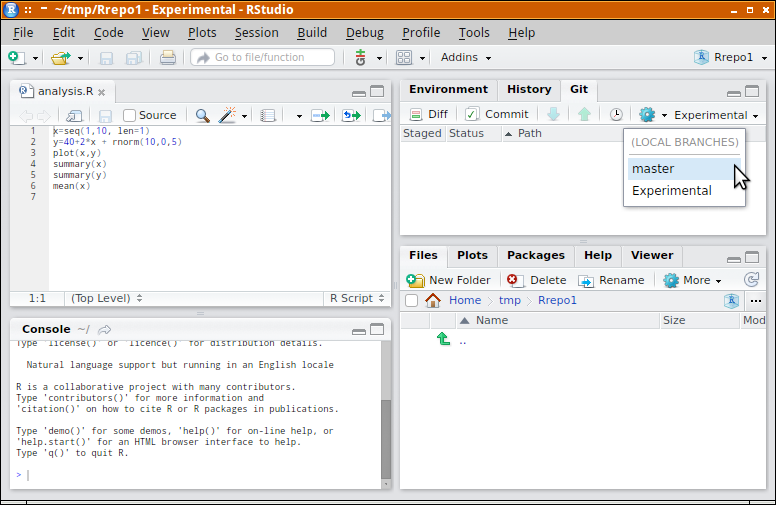Open the Session menu
This screenshot has height=505, width=776.
click(256, 33)
